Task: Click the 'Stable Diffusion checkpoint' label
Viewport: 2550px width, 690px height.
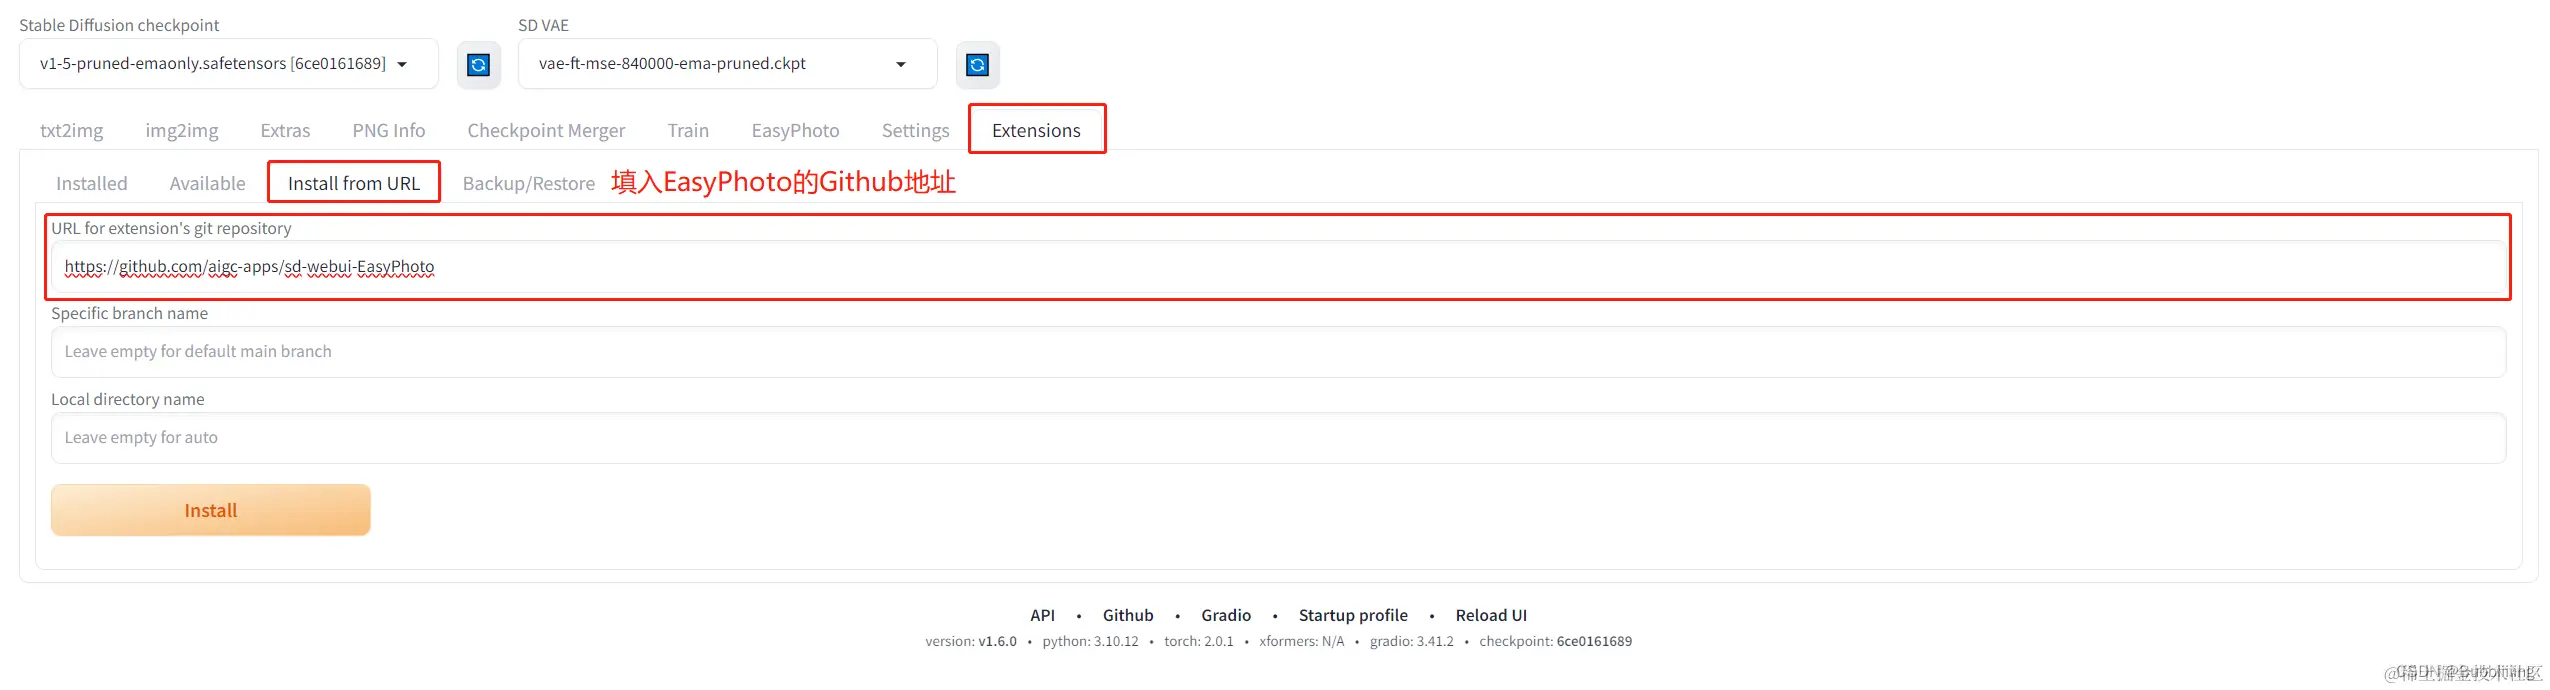Action: point(119,25)
